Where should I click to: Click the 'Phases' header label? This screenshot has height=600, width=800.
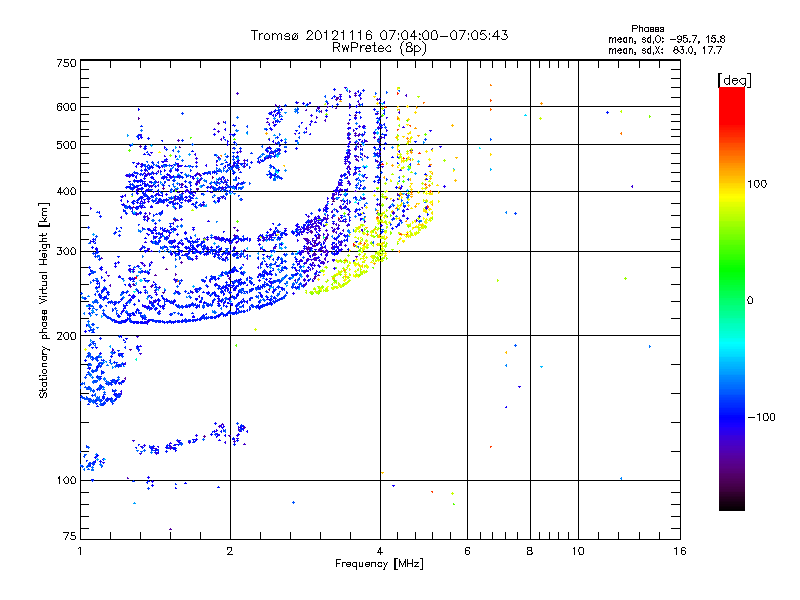tap(647, 29)
